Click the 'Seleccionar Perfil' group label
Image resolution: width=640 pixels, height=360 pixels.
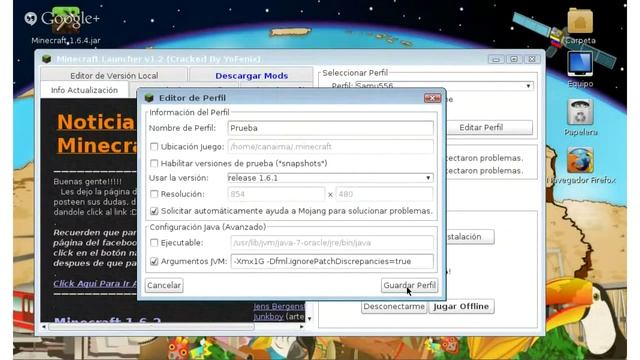click(355, 73)
